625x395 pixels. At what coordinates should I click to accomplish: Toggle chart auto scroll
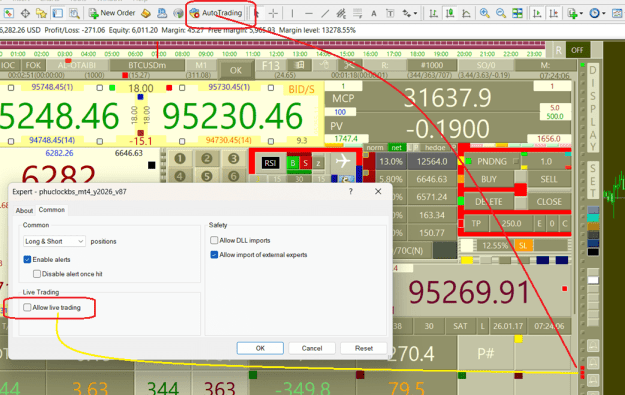[537, 14]
